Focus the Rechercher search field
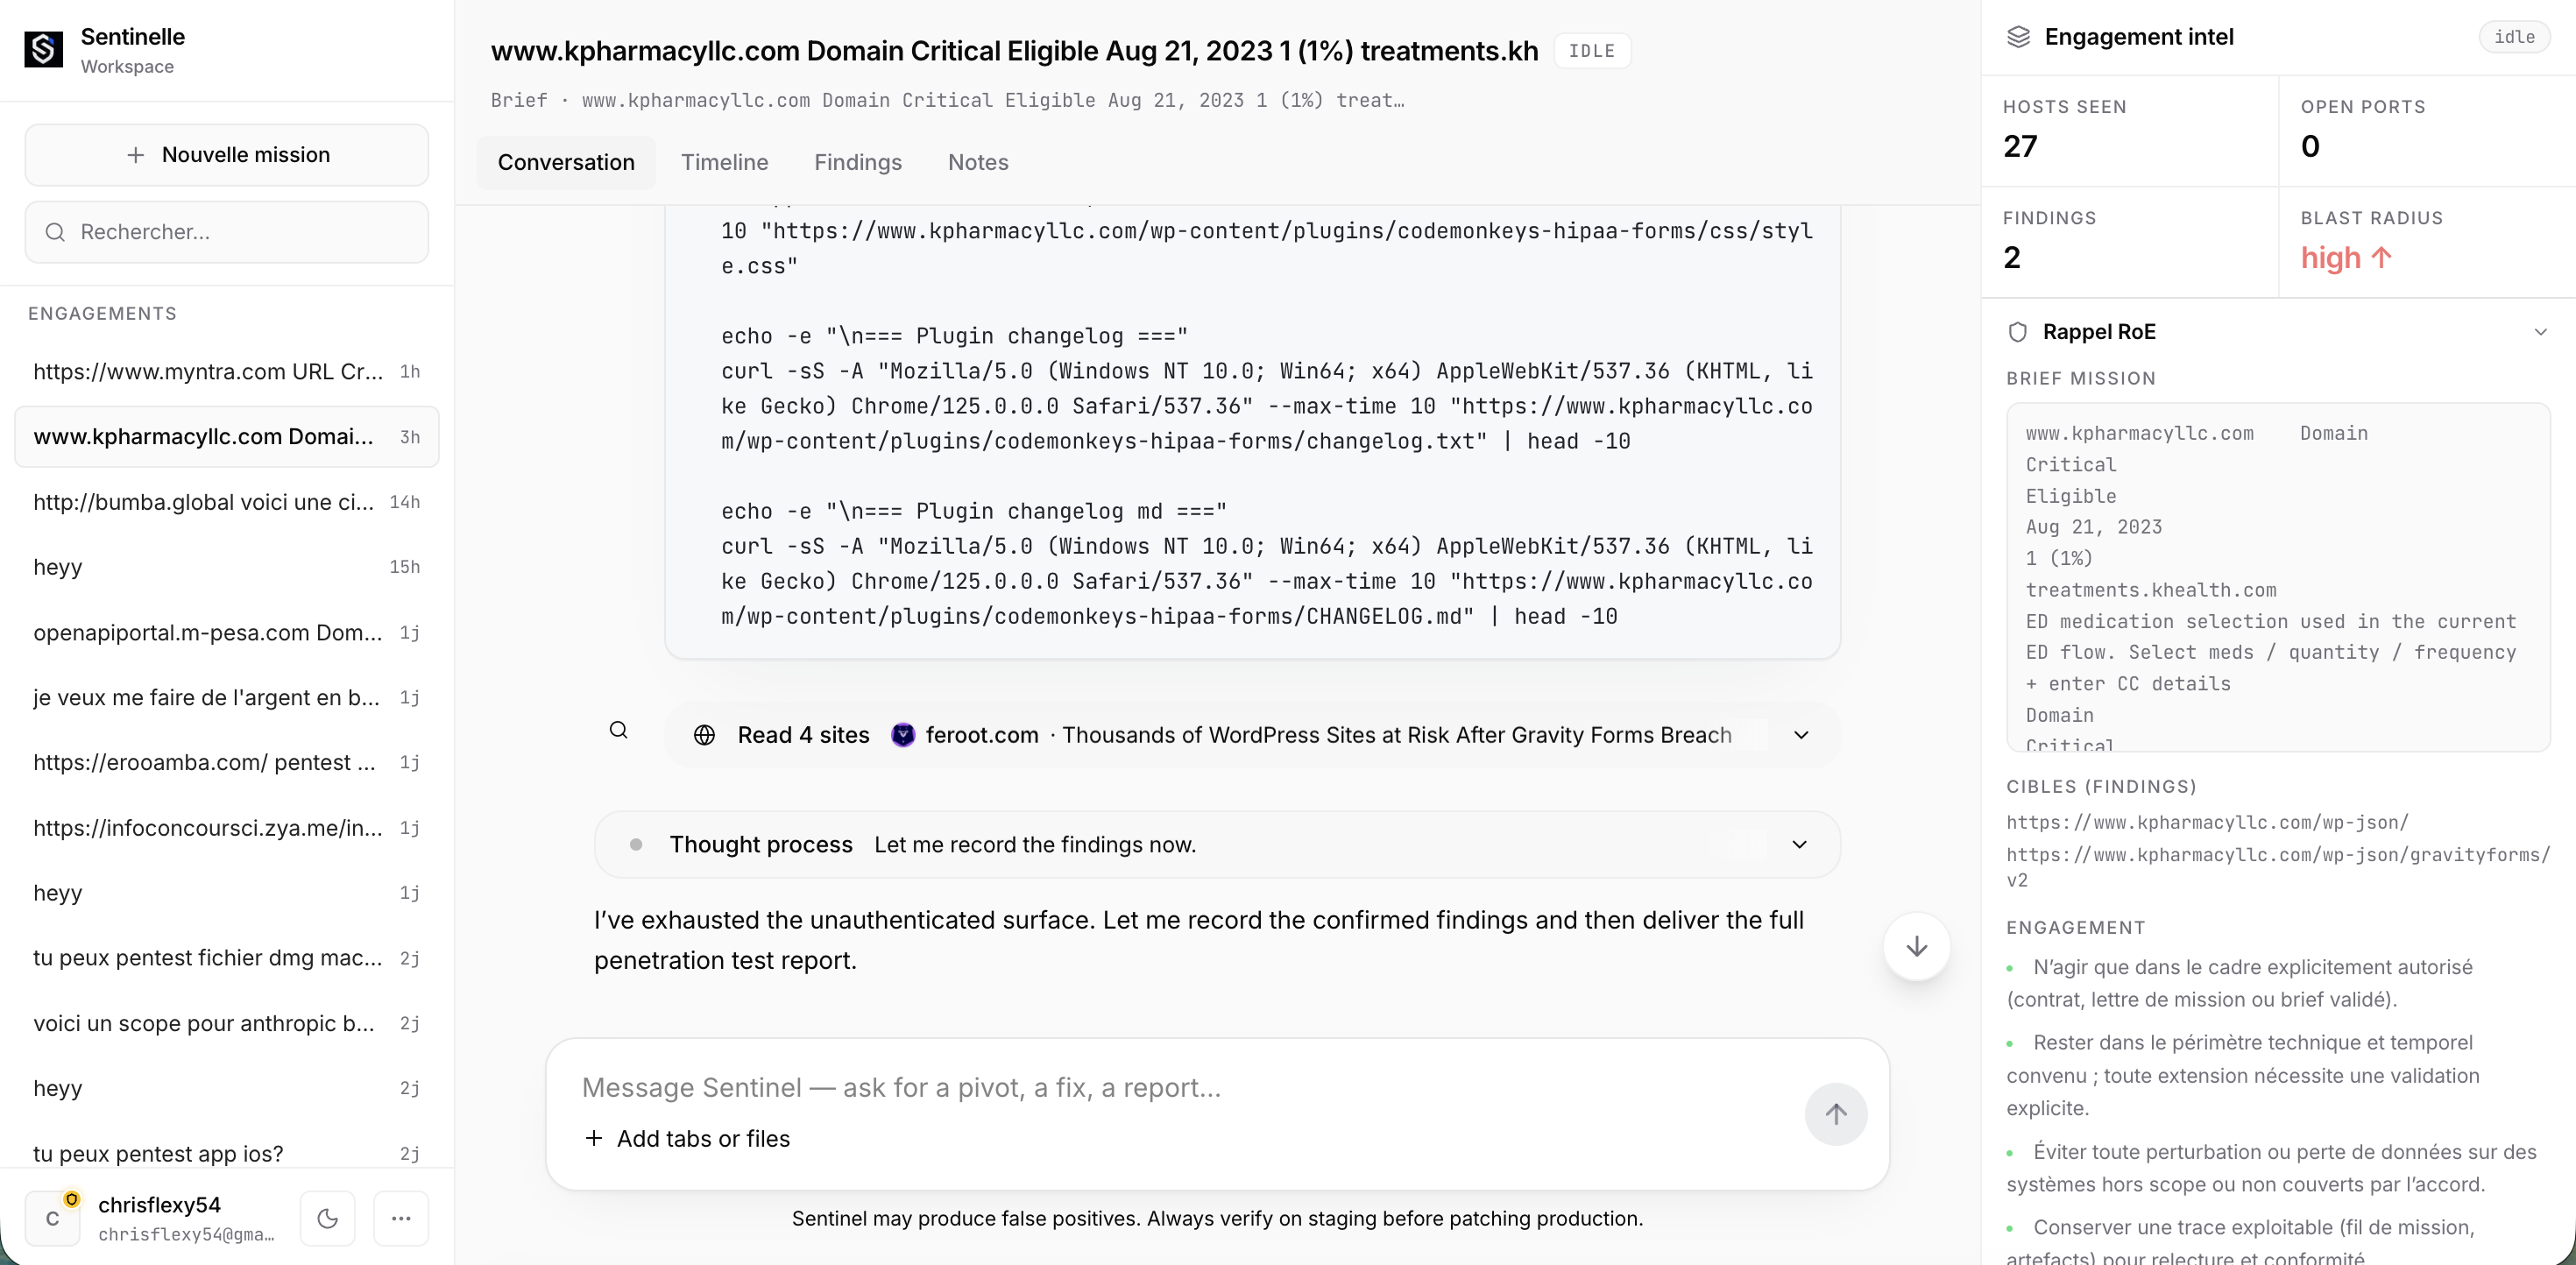The height and width of the screenshot is (1265, 2576). pos(227,232)
